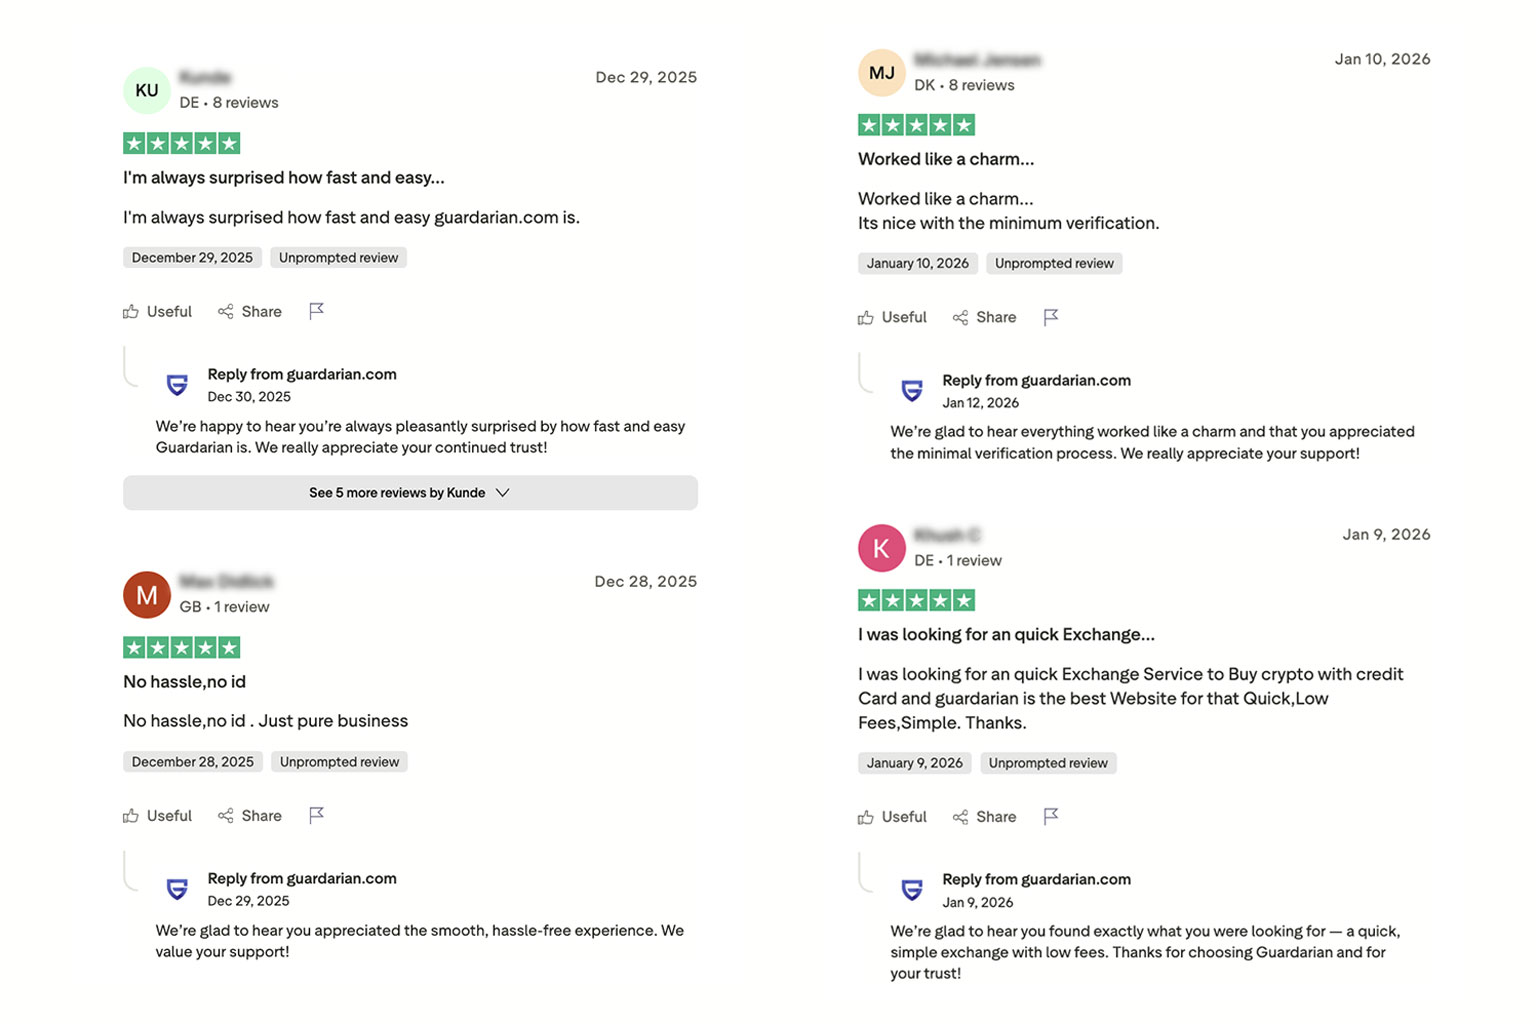This screenshot has width=1536, height=1024.
Task: Click 'Useful' text under the 'No hassle,no id' review
Action: pyautogui.click(x=169, y=815)
